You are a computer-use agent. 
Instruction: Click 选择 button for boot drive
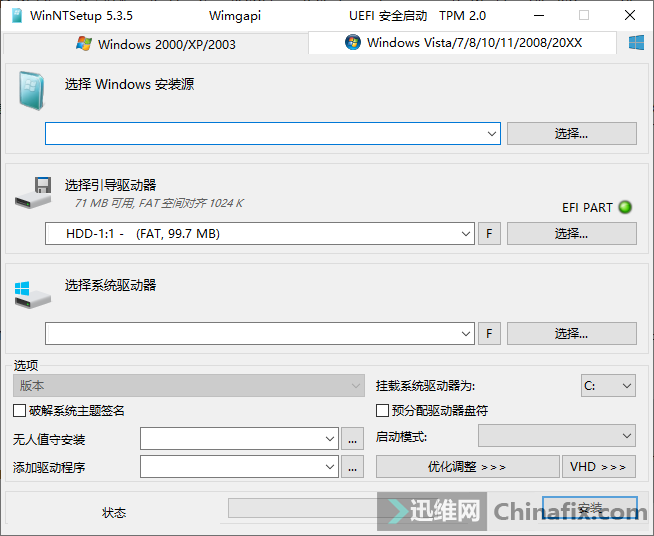coord(571,234)
